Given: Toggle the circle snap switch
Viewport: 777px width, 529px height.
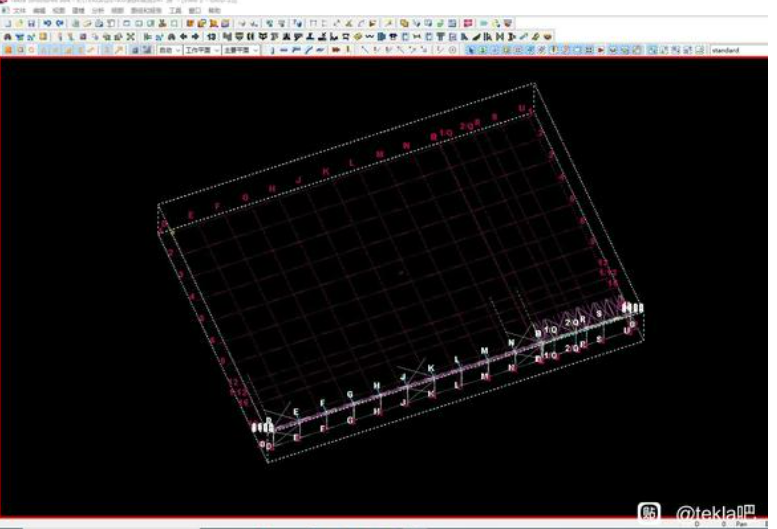Looking at the screenshot, I should point(32,50).
